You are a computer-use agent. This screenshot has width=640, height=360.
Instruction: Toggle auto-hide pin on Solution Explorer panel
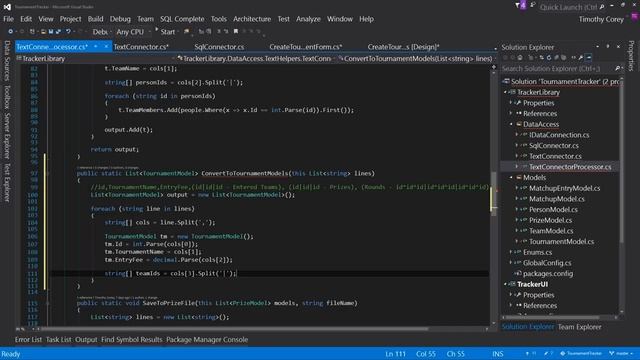(608, 47)
